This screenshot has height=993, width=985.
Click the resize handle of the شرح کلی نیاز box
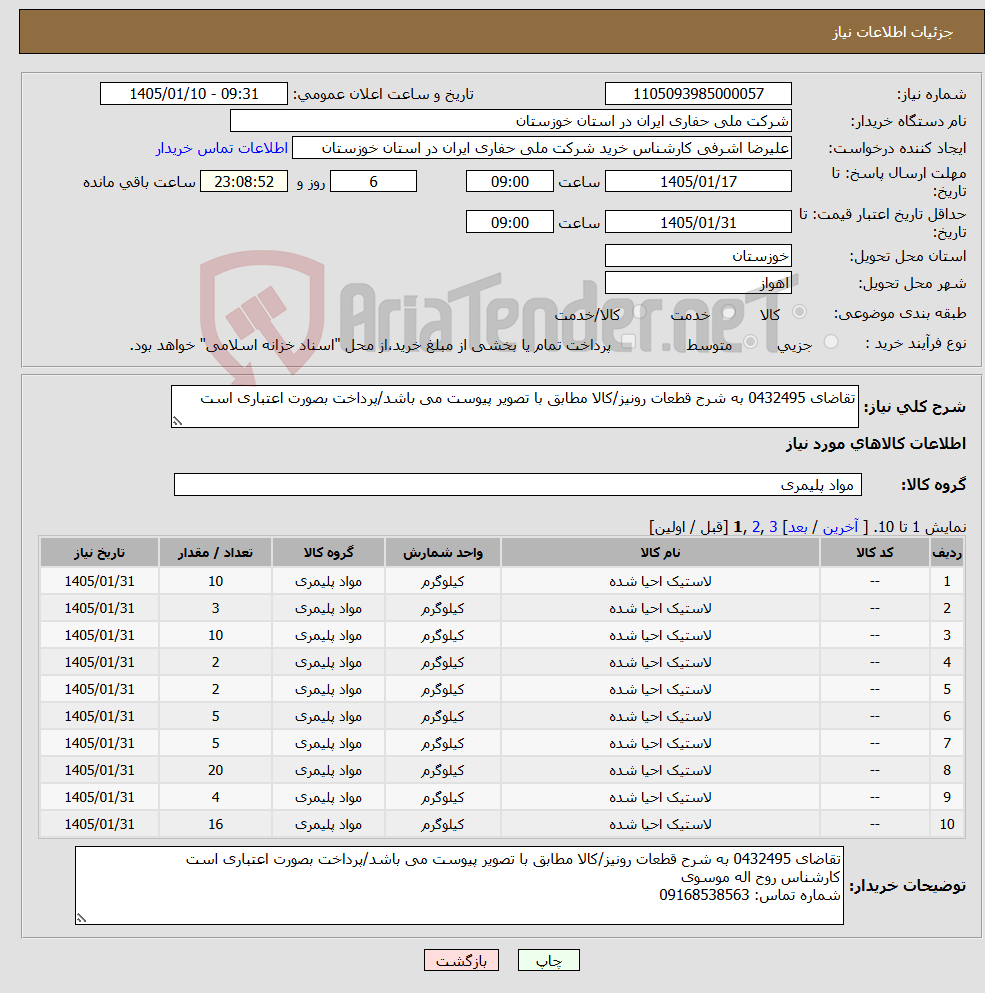click(x=177, y=421)
